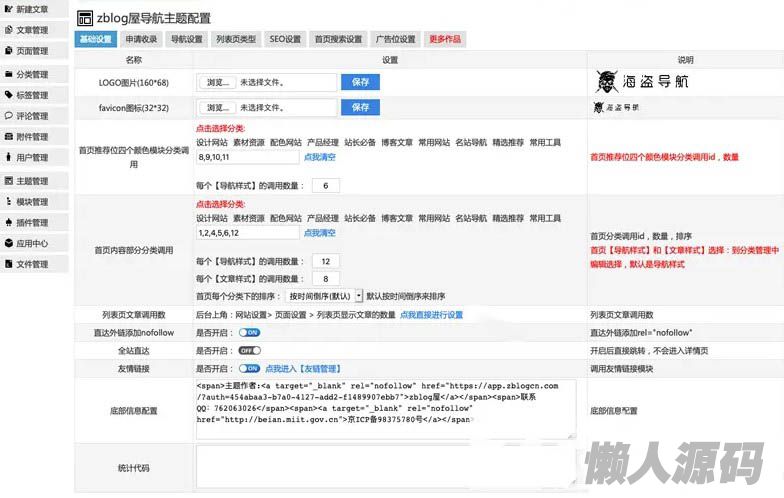This screenshot has width=784, height=498.
Task: Save the LOGO图片 setting
Action: pyautogui.click(x=360, y=82)
